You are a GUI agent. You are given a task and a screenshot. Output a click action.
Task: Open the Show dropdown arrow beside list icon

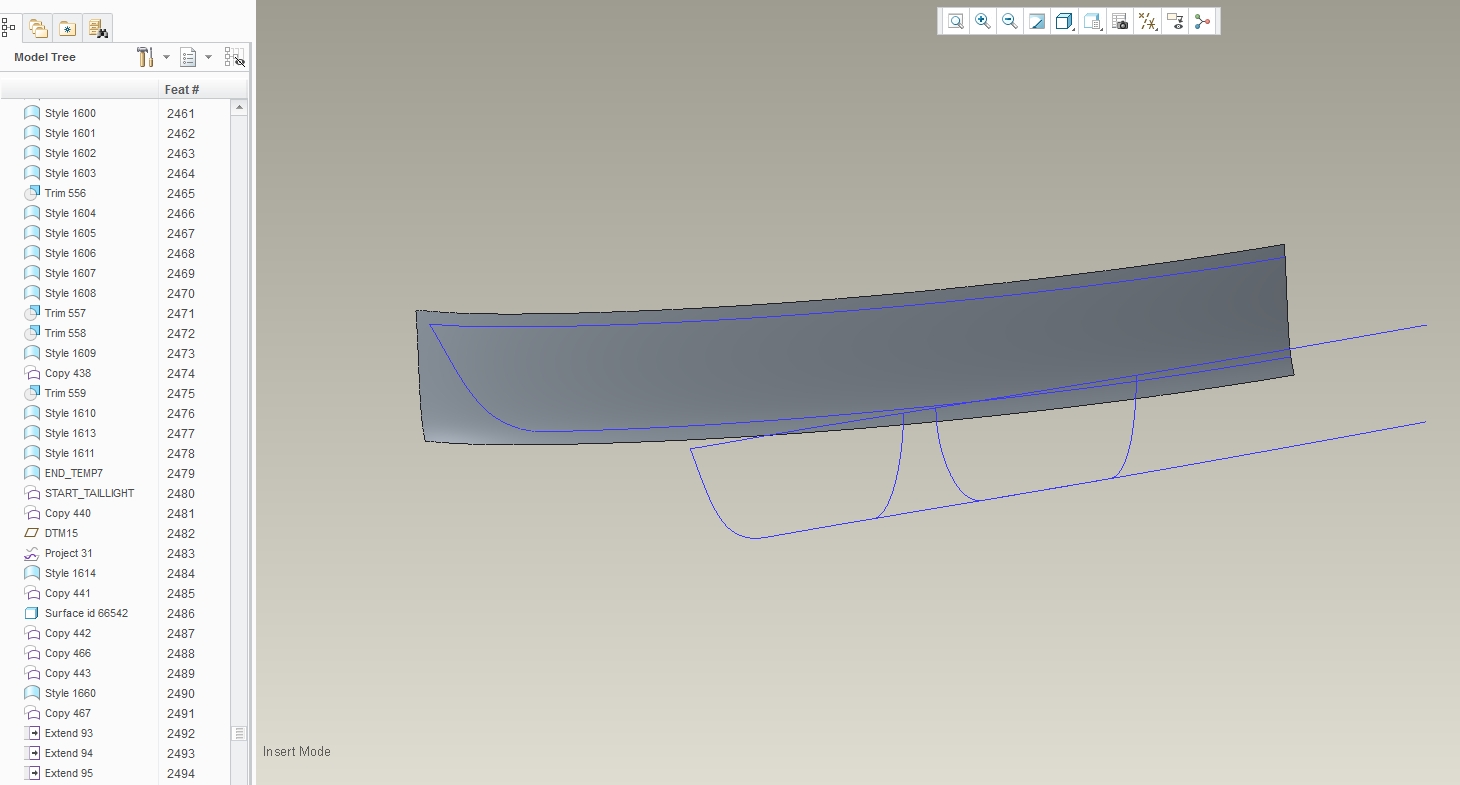[208, 57]
